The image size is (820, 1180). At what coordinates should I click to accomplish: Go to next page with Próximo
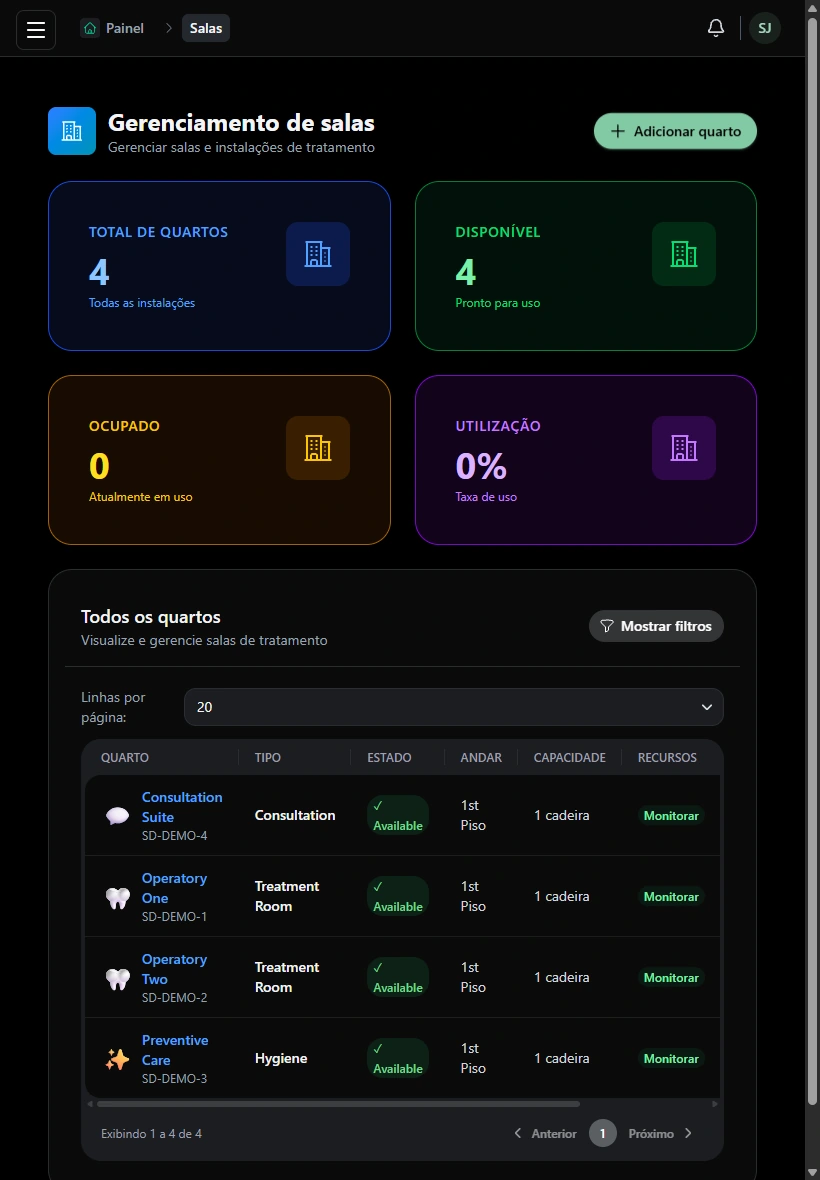tap(660, 1133)
